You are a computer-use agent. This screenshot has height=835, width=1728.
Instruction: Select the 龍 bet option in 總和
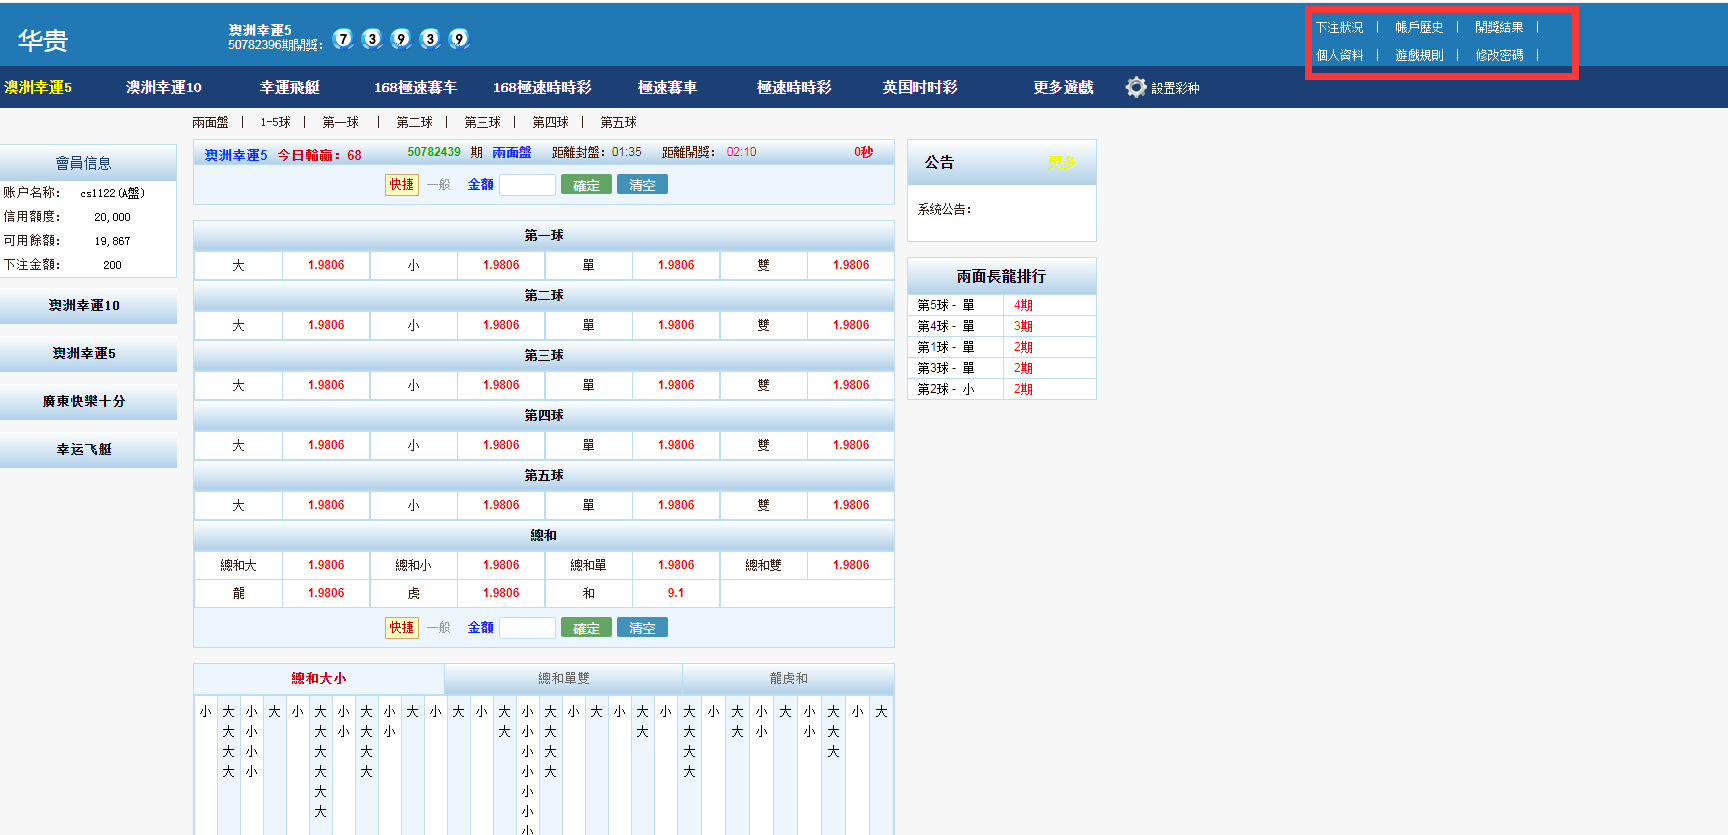[238, 594]
